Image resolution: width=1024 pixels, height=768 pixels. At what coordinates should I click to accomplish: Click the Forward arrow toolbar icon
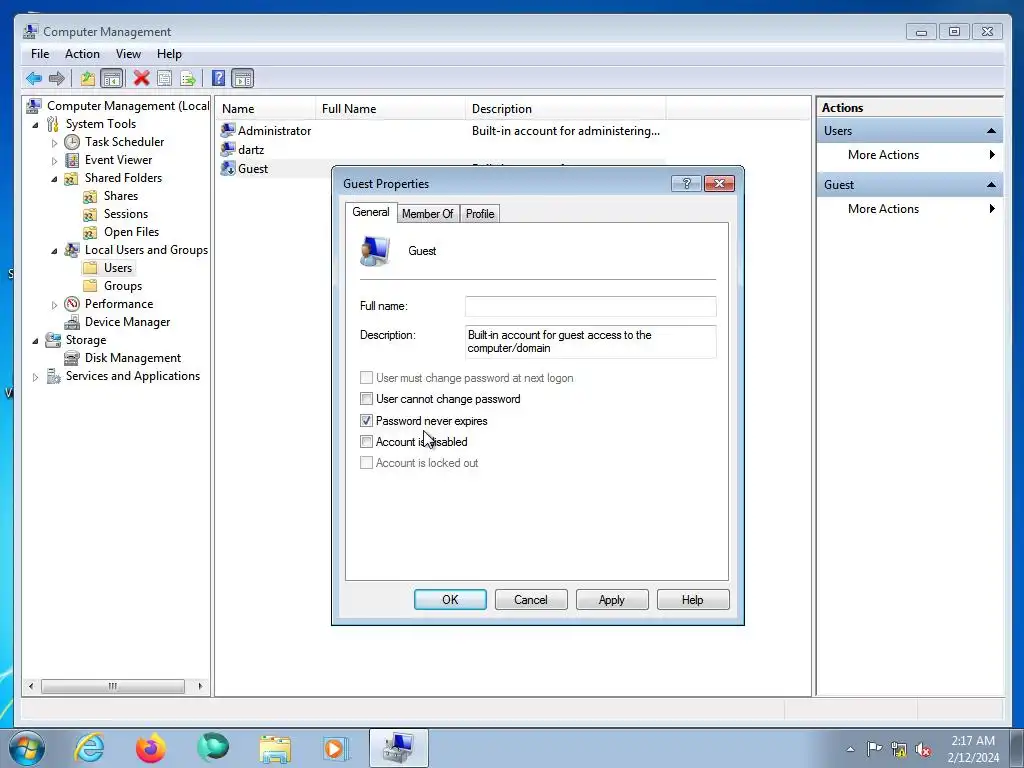57,79
